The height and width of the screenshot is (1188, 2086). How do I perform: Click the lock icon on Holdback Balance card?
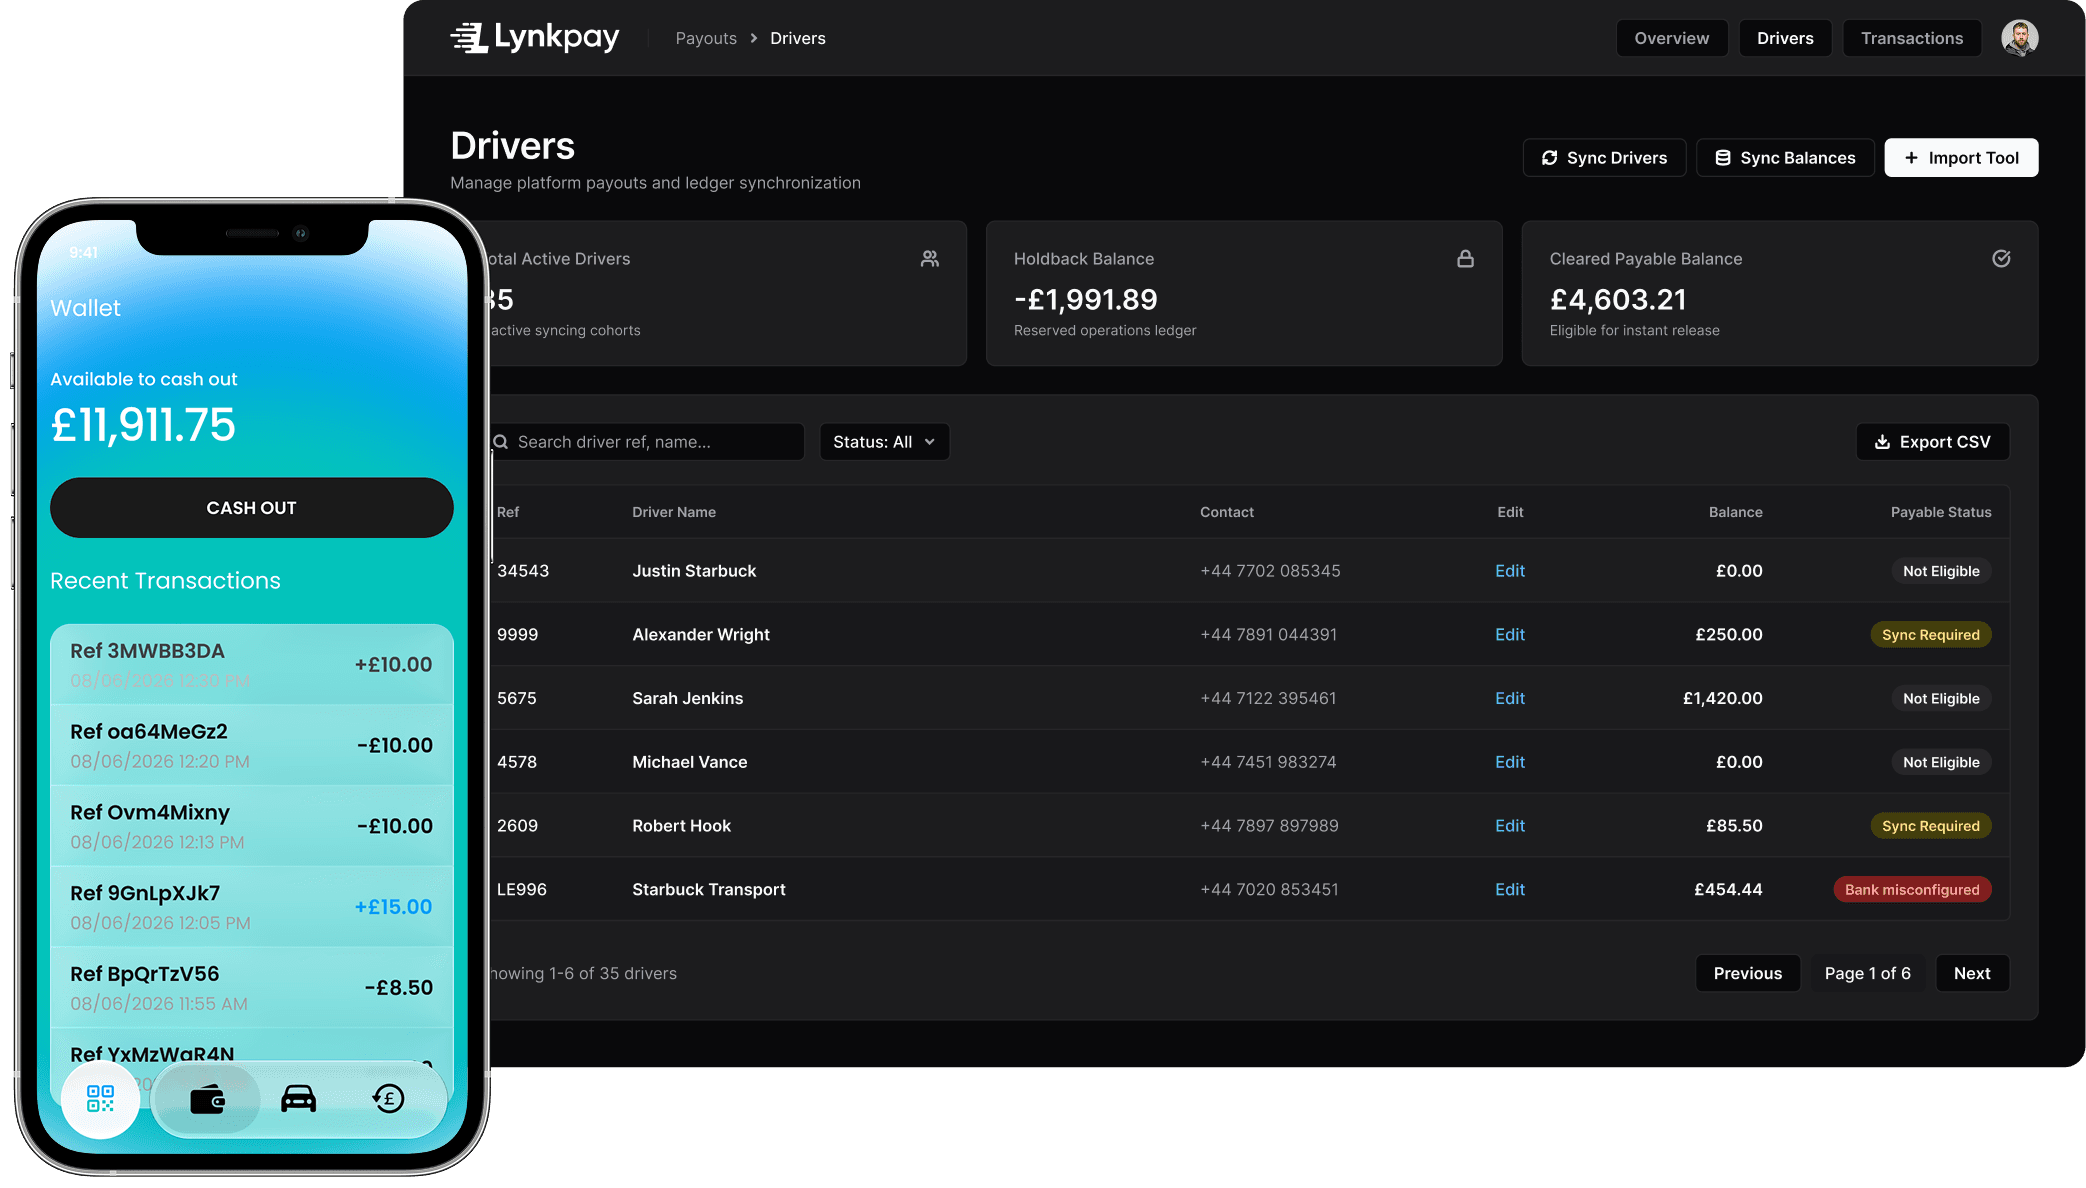pos(1465,259)
